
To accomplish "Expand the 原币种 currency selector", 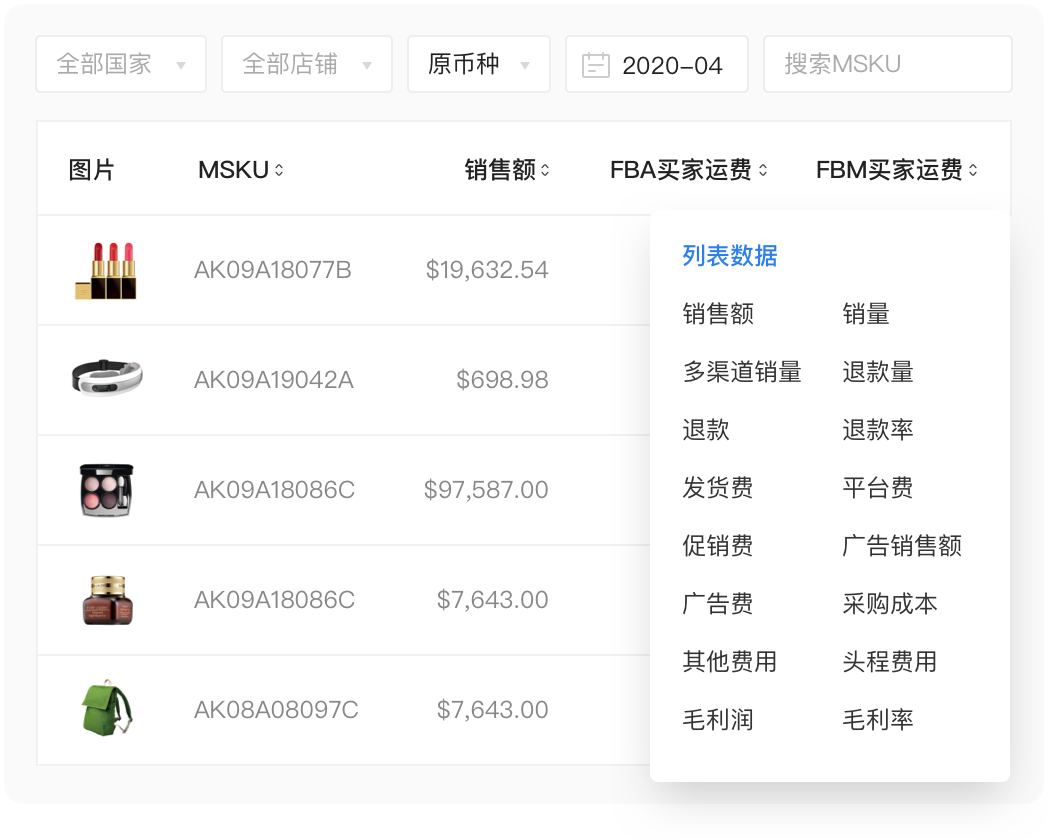I will point(478,63).
